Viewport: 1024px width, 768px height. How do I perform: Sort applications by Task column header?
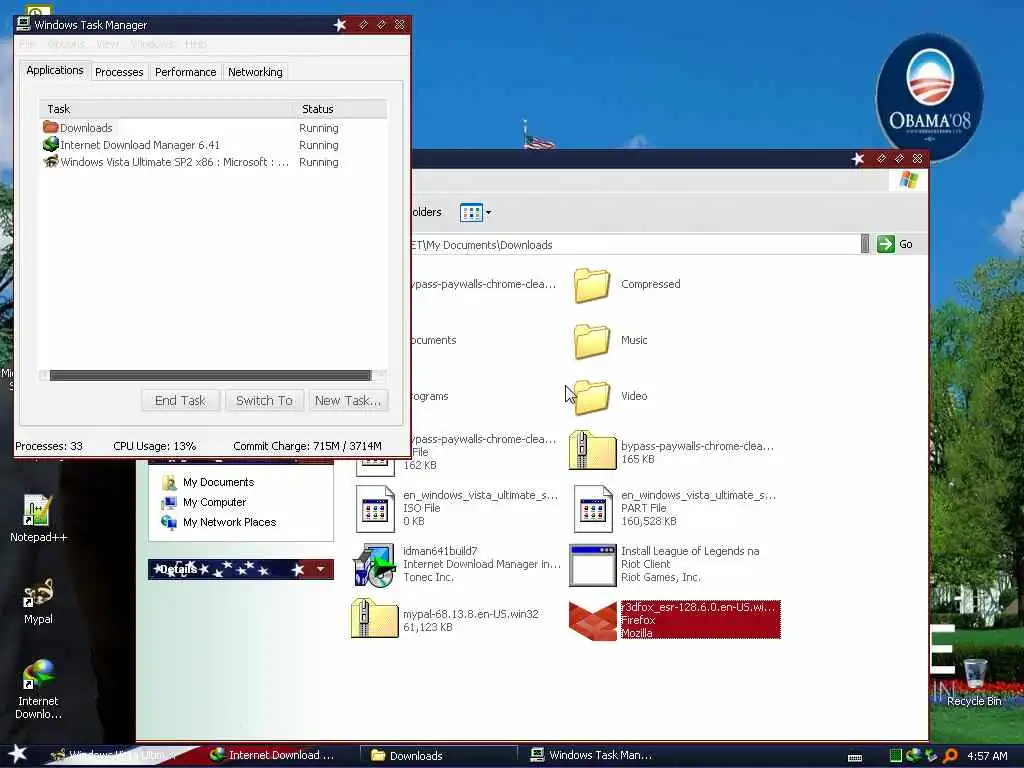pos(167,109)
